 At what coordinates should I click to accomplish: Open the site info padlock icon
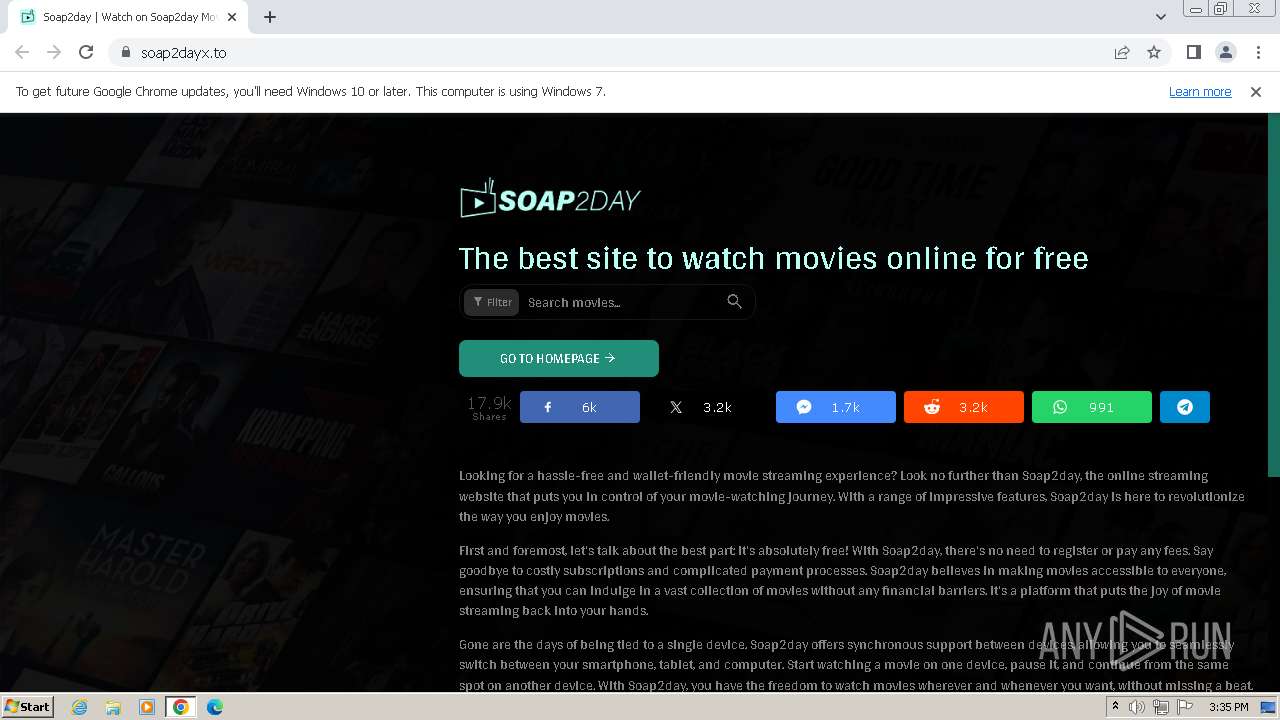[x=125, y=52]
